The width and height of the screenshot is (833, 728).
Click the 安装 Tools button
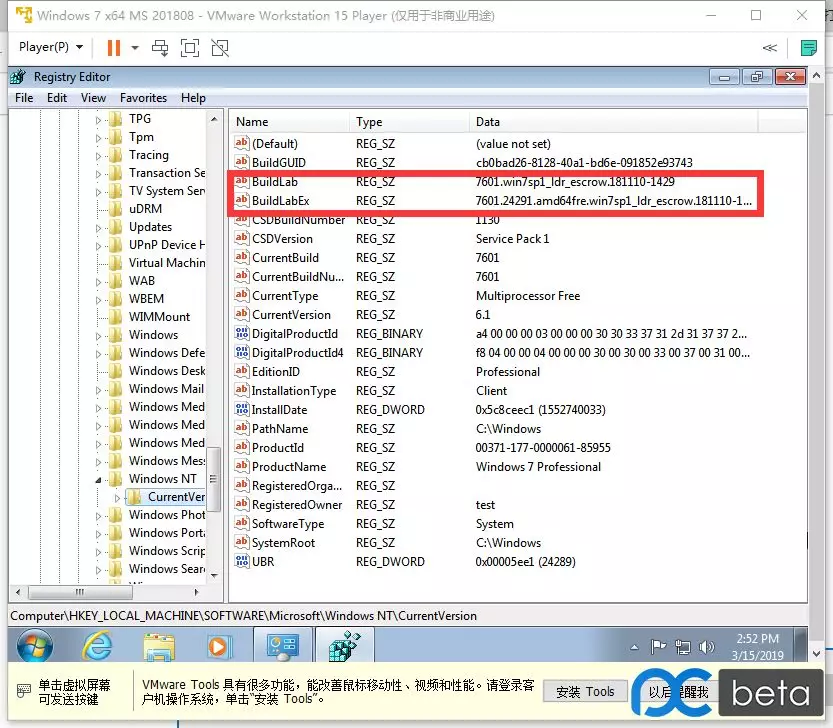tap(585, 691)
